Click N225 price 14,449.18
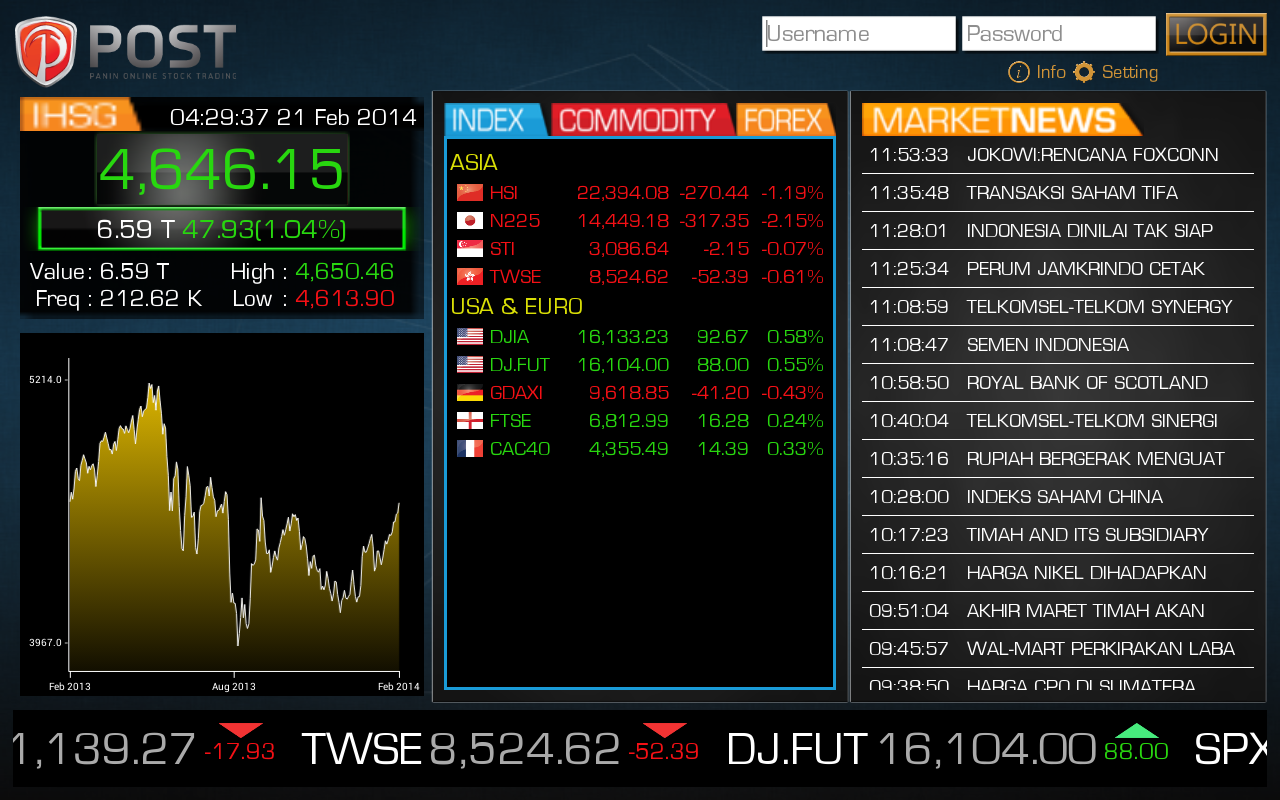This screenshot has width=1280, height=800. tap(623, 221)
